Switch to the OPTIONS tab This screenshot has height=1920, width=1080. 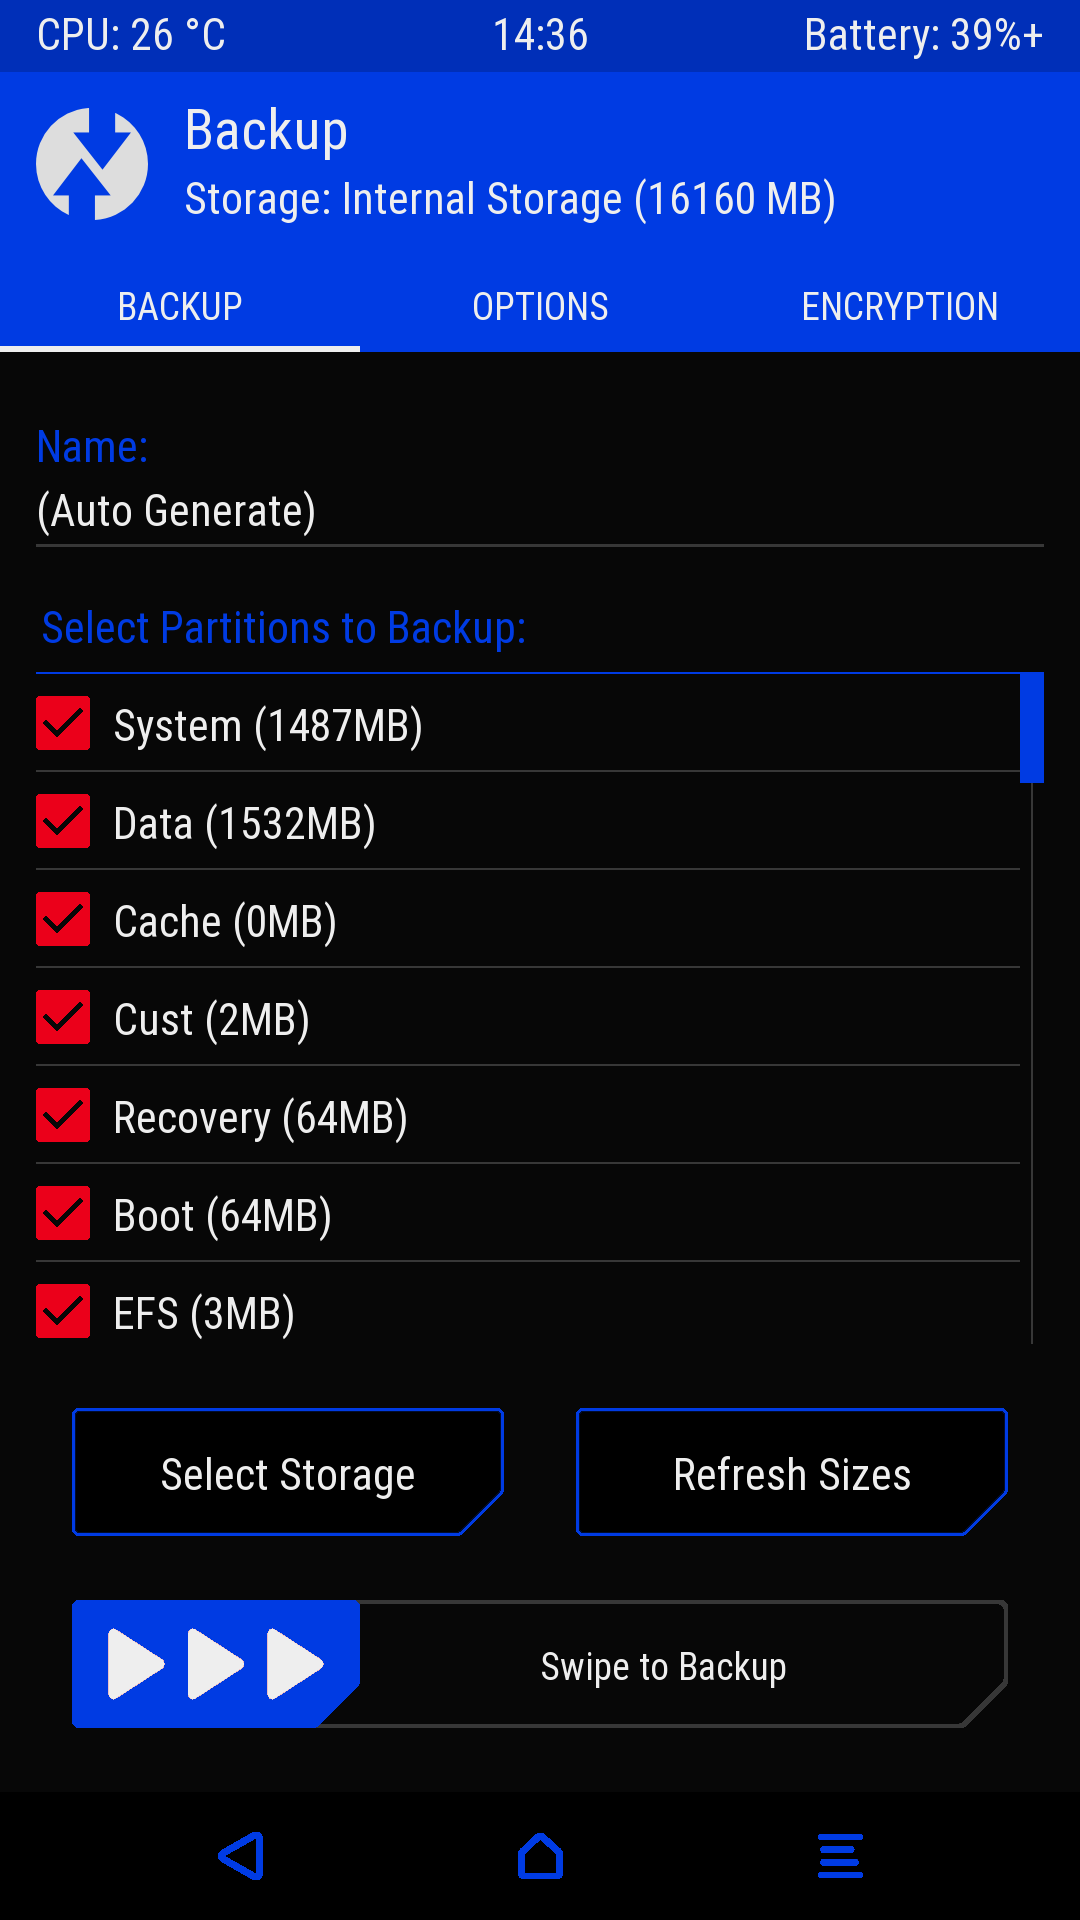click(540, 307)
